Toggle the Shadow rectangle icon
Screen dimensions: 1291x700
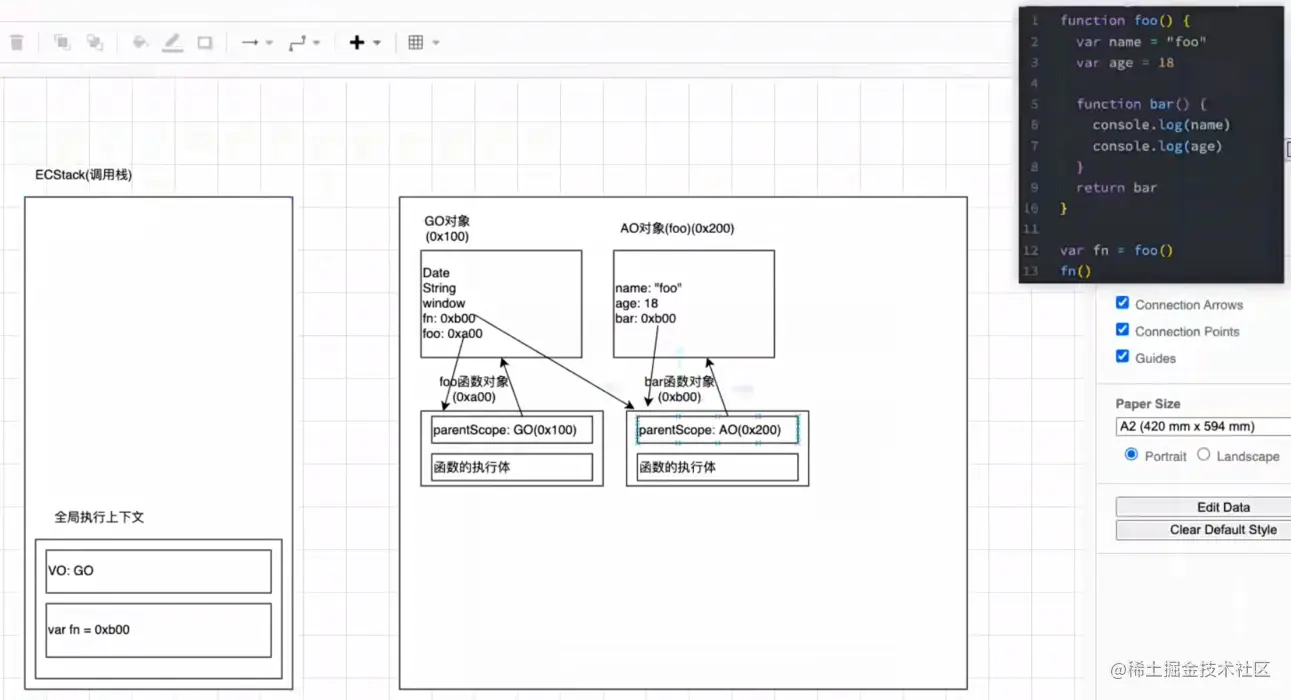click(205, 42)
